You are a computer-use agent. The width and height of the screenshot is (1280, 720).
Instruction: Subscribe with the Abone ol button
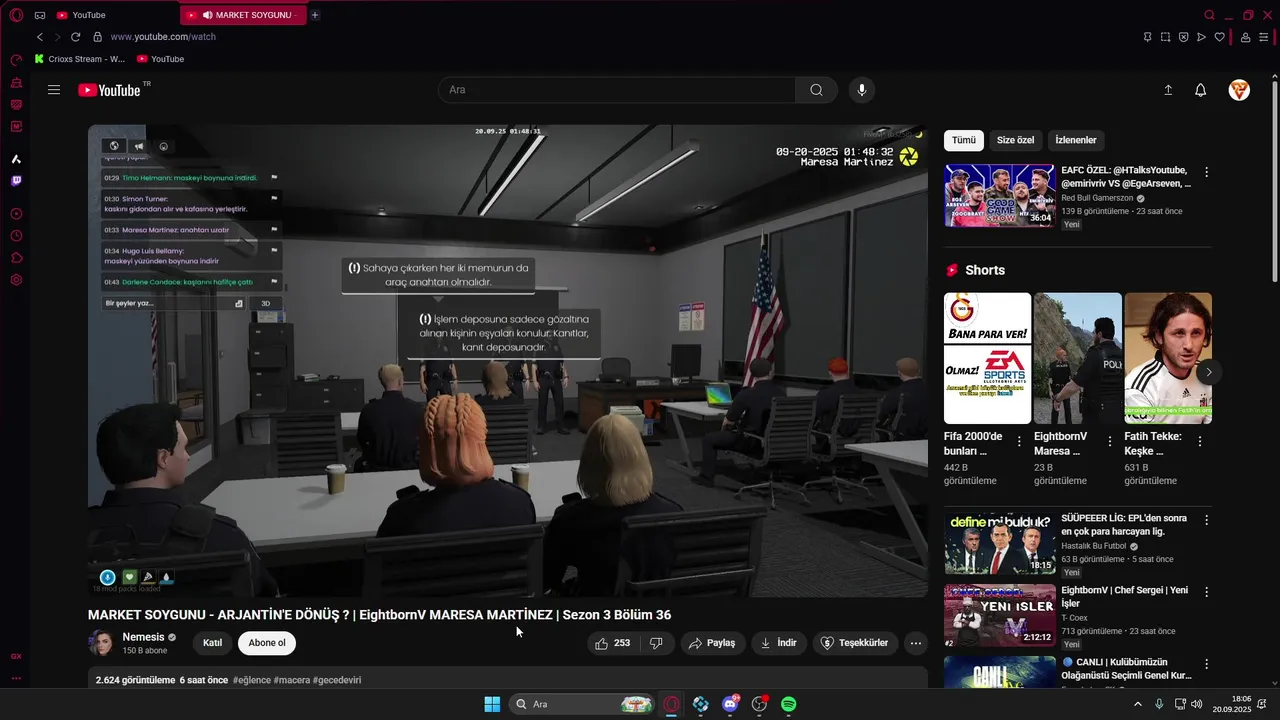pos(267,643)
